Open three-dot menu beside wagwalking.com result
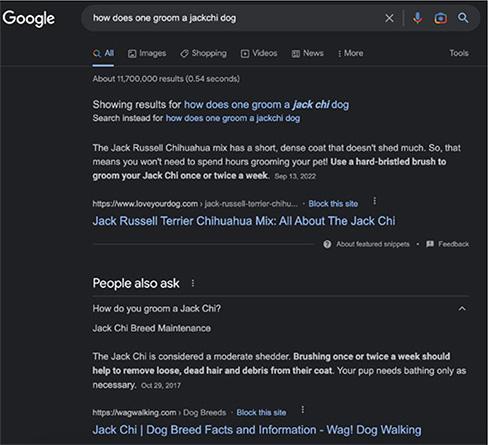The image size is (488, 445). (x=302, y=410)
